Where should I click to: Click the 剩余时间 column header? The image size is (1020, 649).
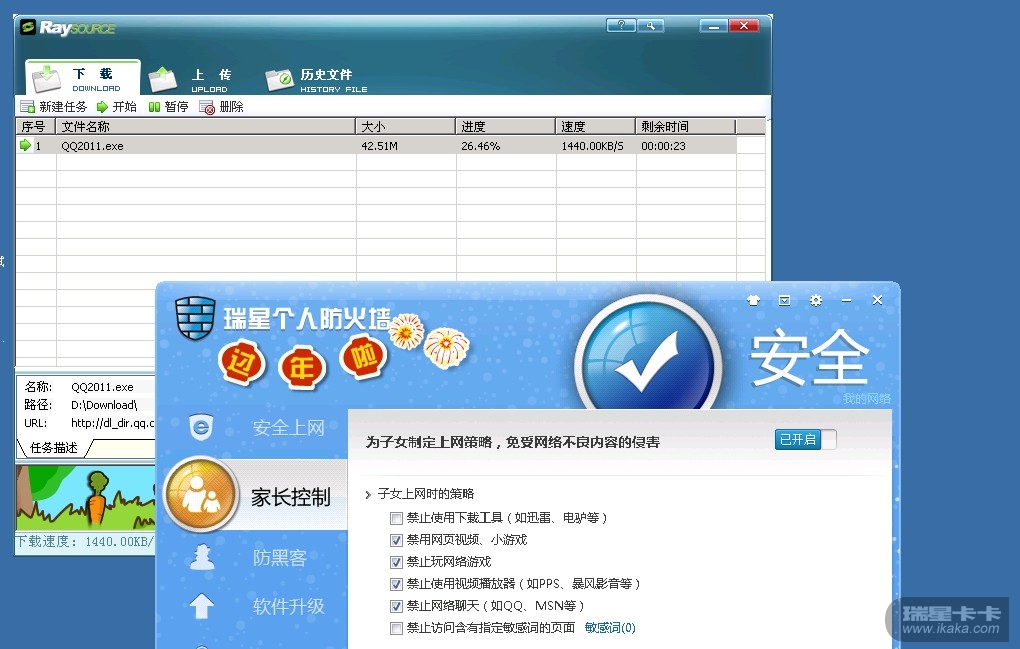pos(686,126)
